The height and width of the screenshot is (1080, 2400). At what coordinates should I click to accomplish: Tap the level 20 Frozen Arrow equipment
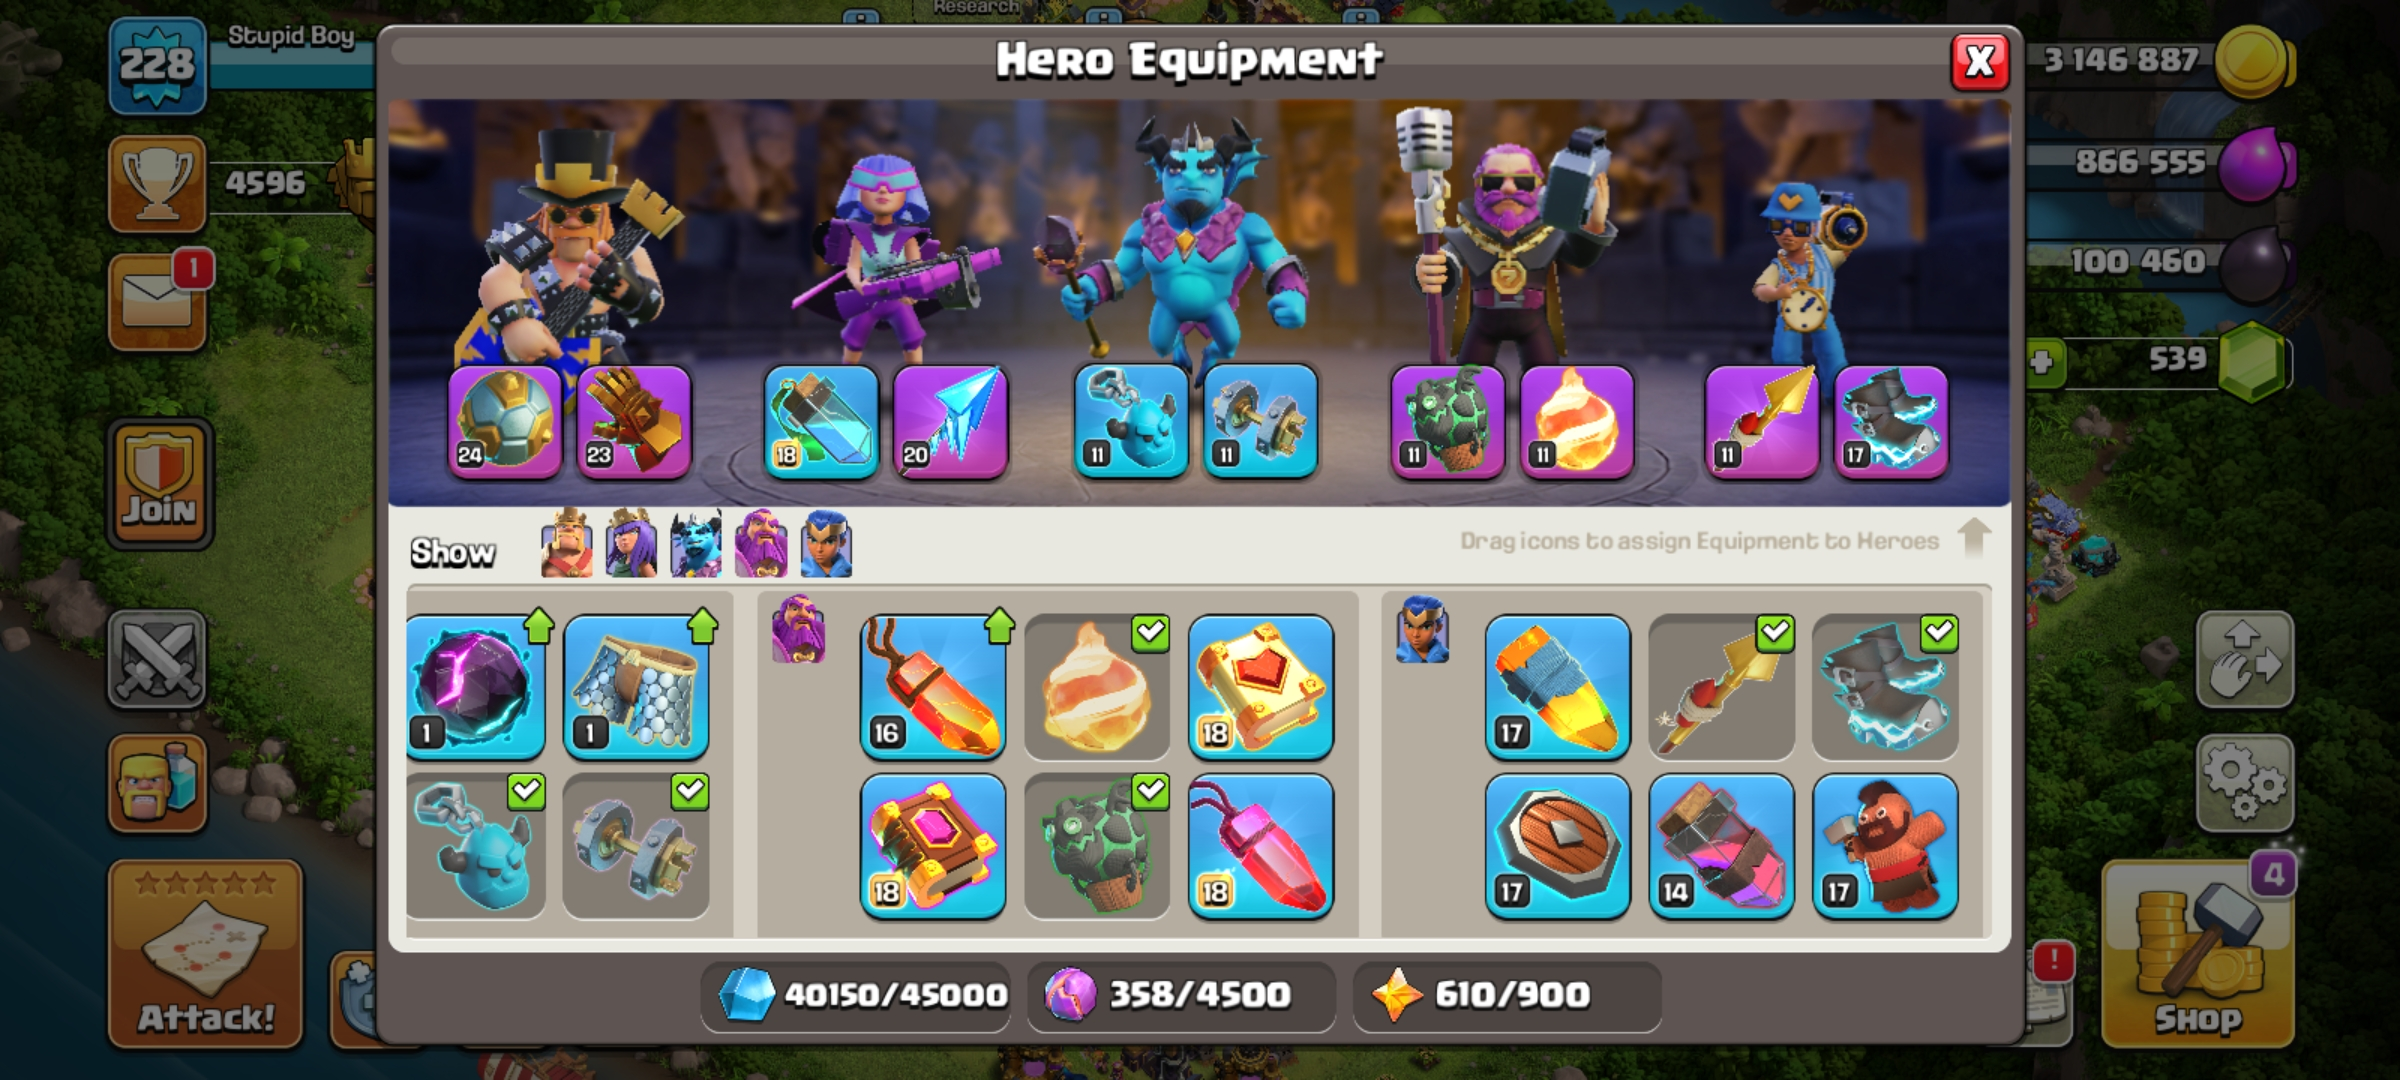(950, 422)
